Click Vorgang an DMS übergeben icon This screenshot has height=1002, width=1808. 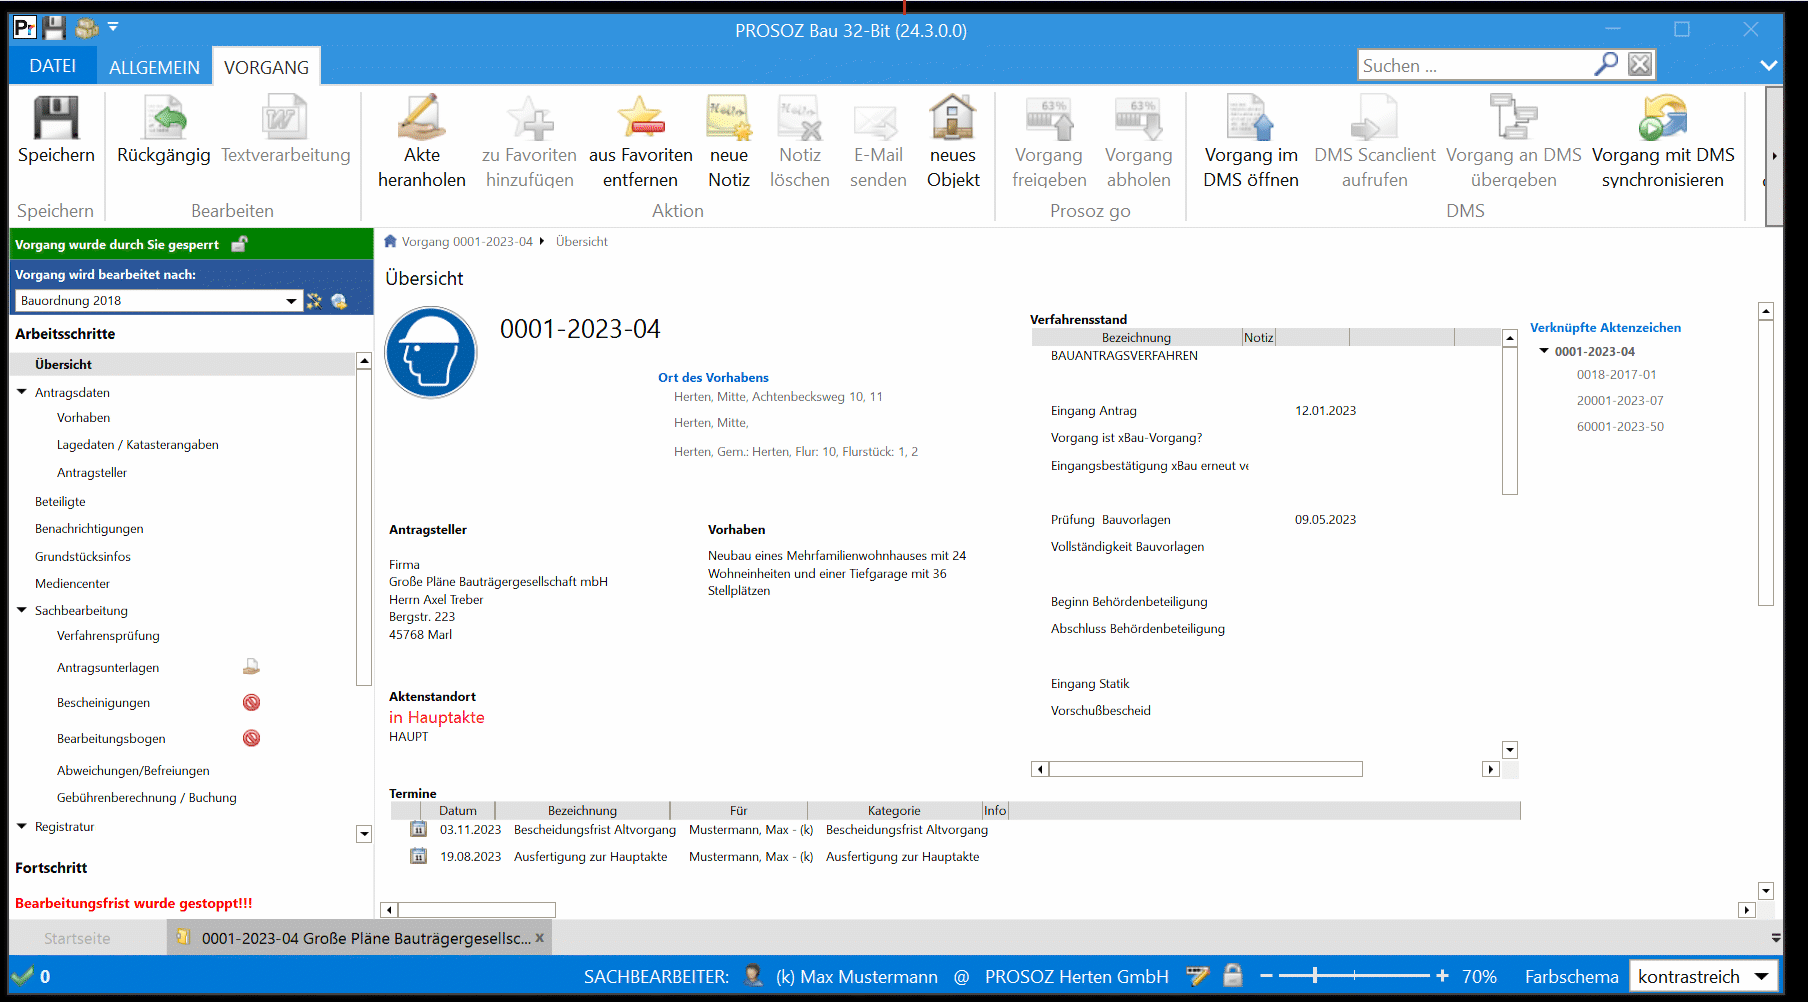coord(1513,118)
